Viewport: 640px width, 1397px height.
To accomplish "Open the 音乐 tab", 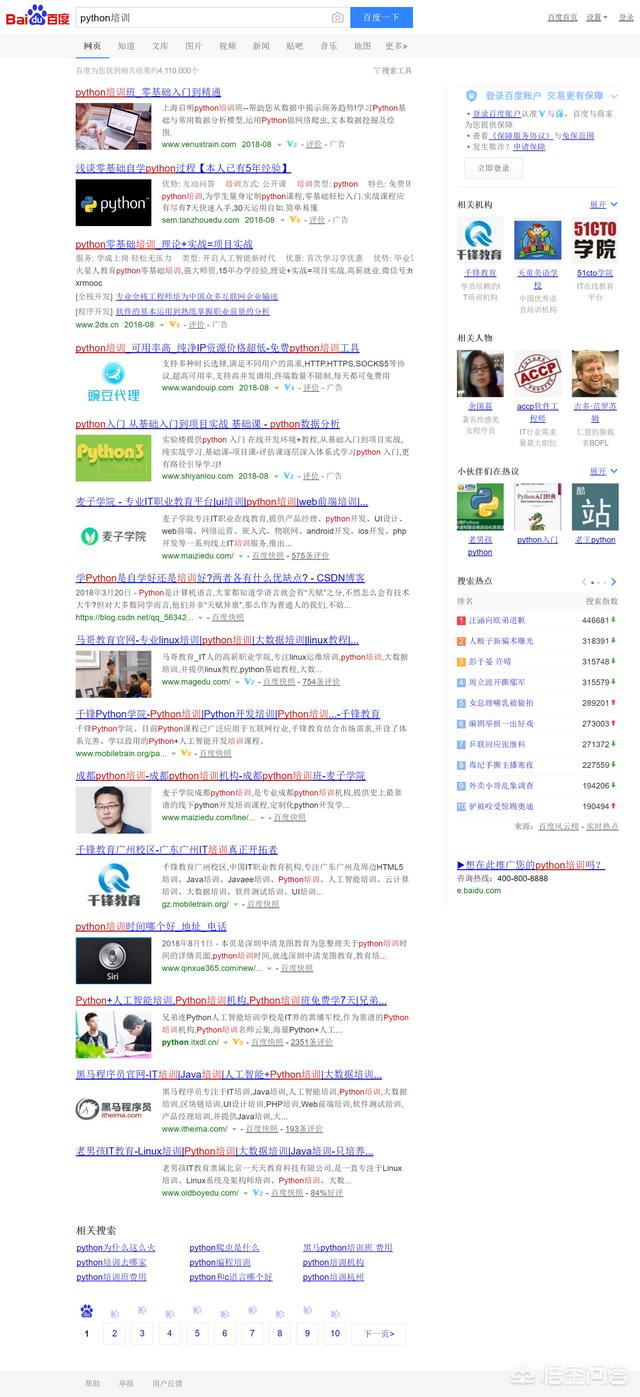I will click(328, 46).
